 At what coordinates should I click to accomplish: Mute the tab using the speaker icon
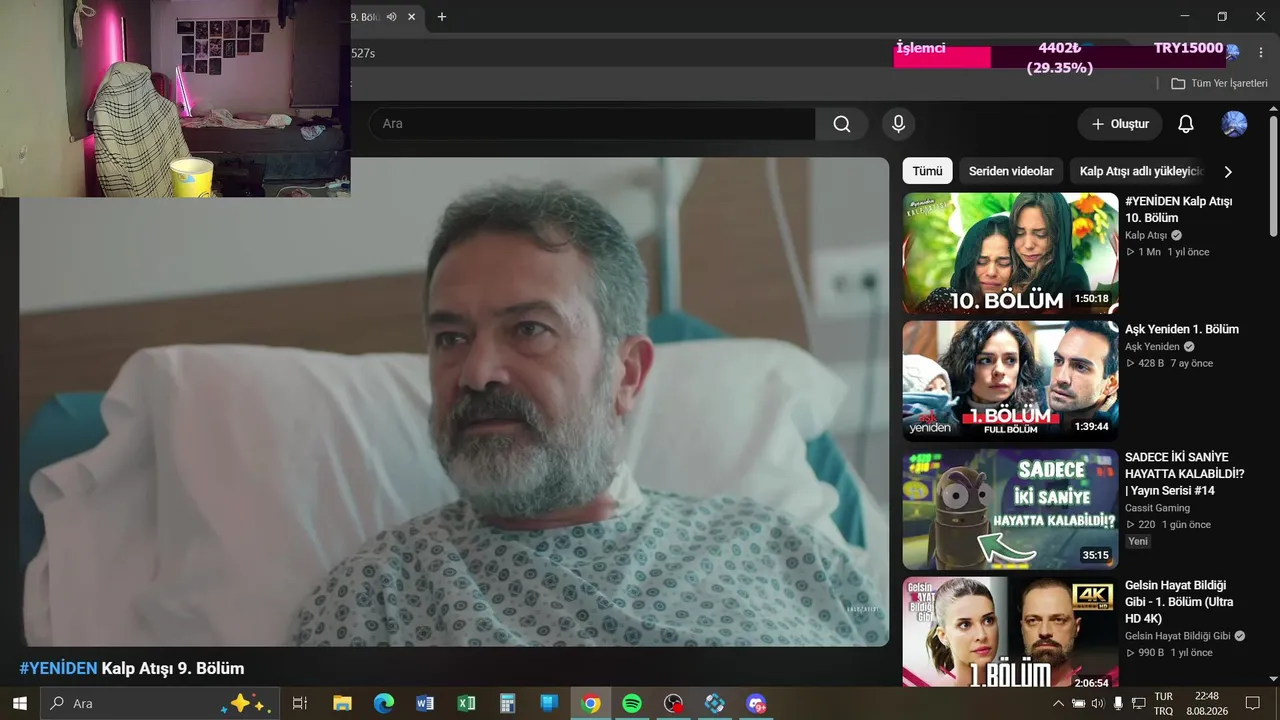(x=392, y=17)
